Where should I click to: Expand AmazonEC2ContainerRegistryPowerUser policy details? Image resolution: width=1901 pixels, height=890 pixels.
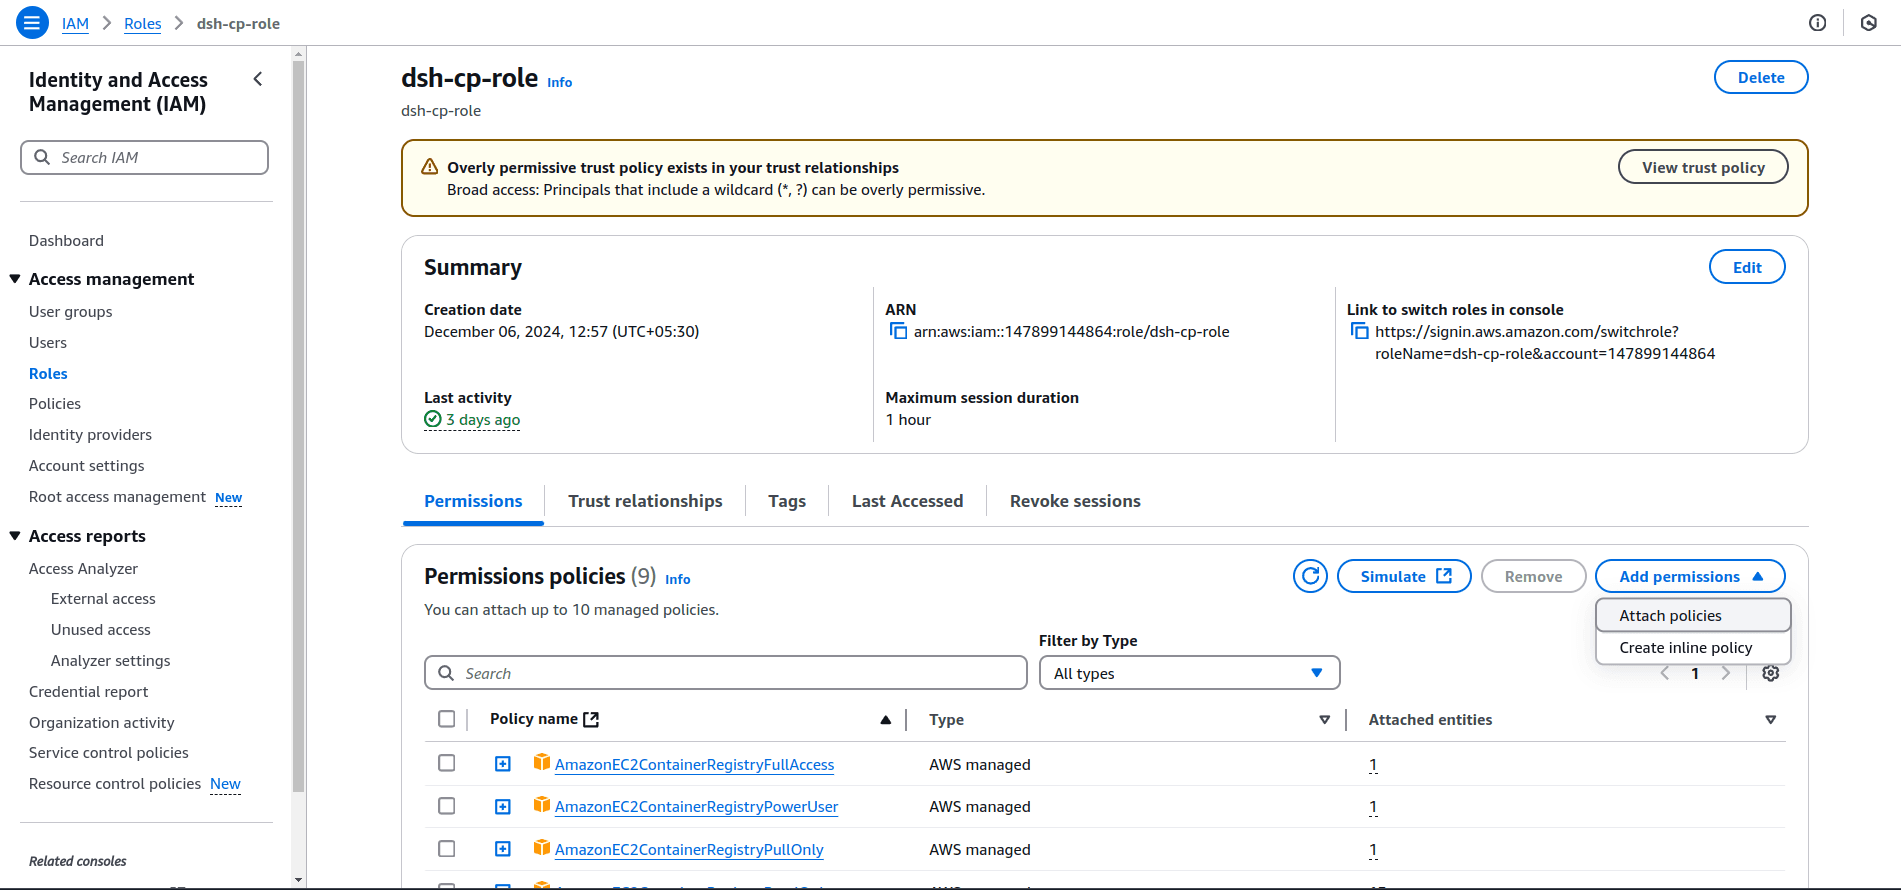(503, 806)
